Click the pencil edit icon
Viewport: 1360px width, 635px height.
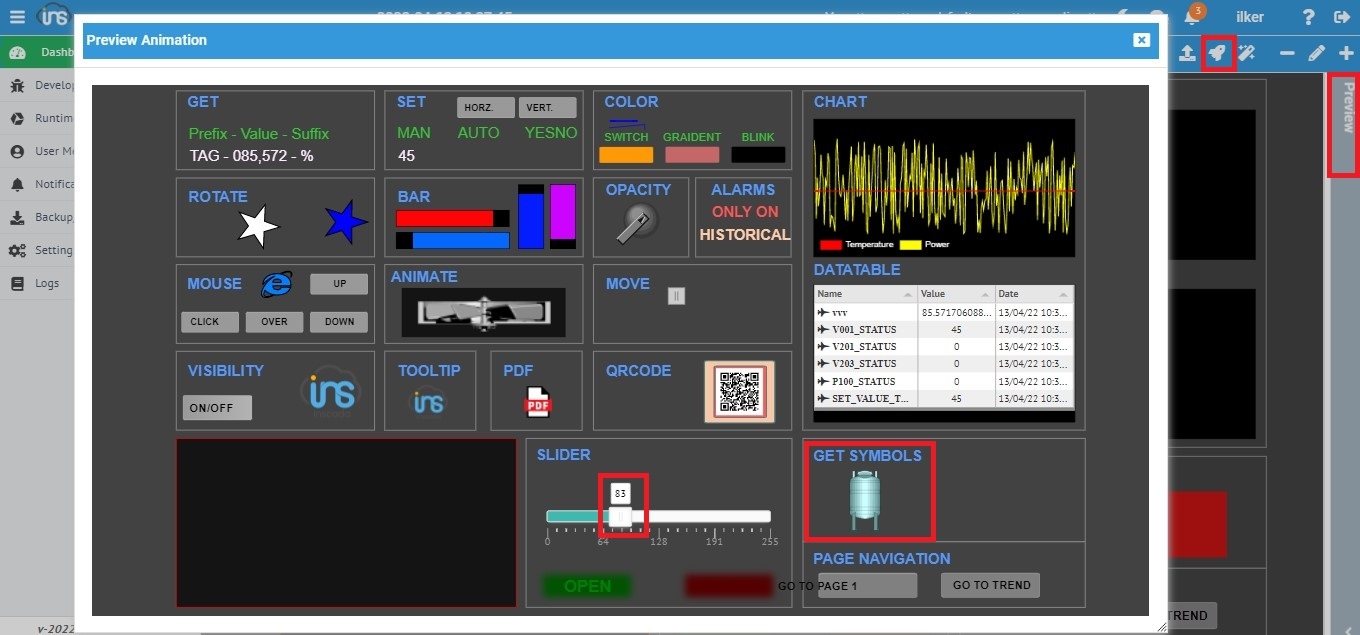1316,54
